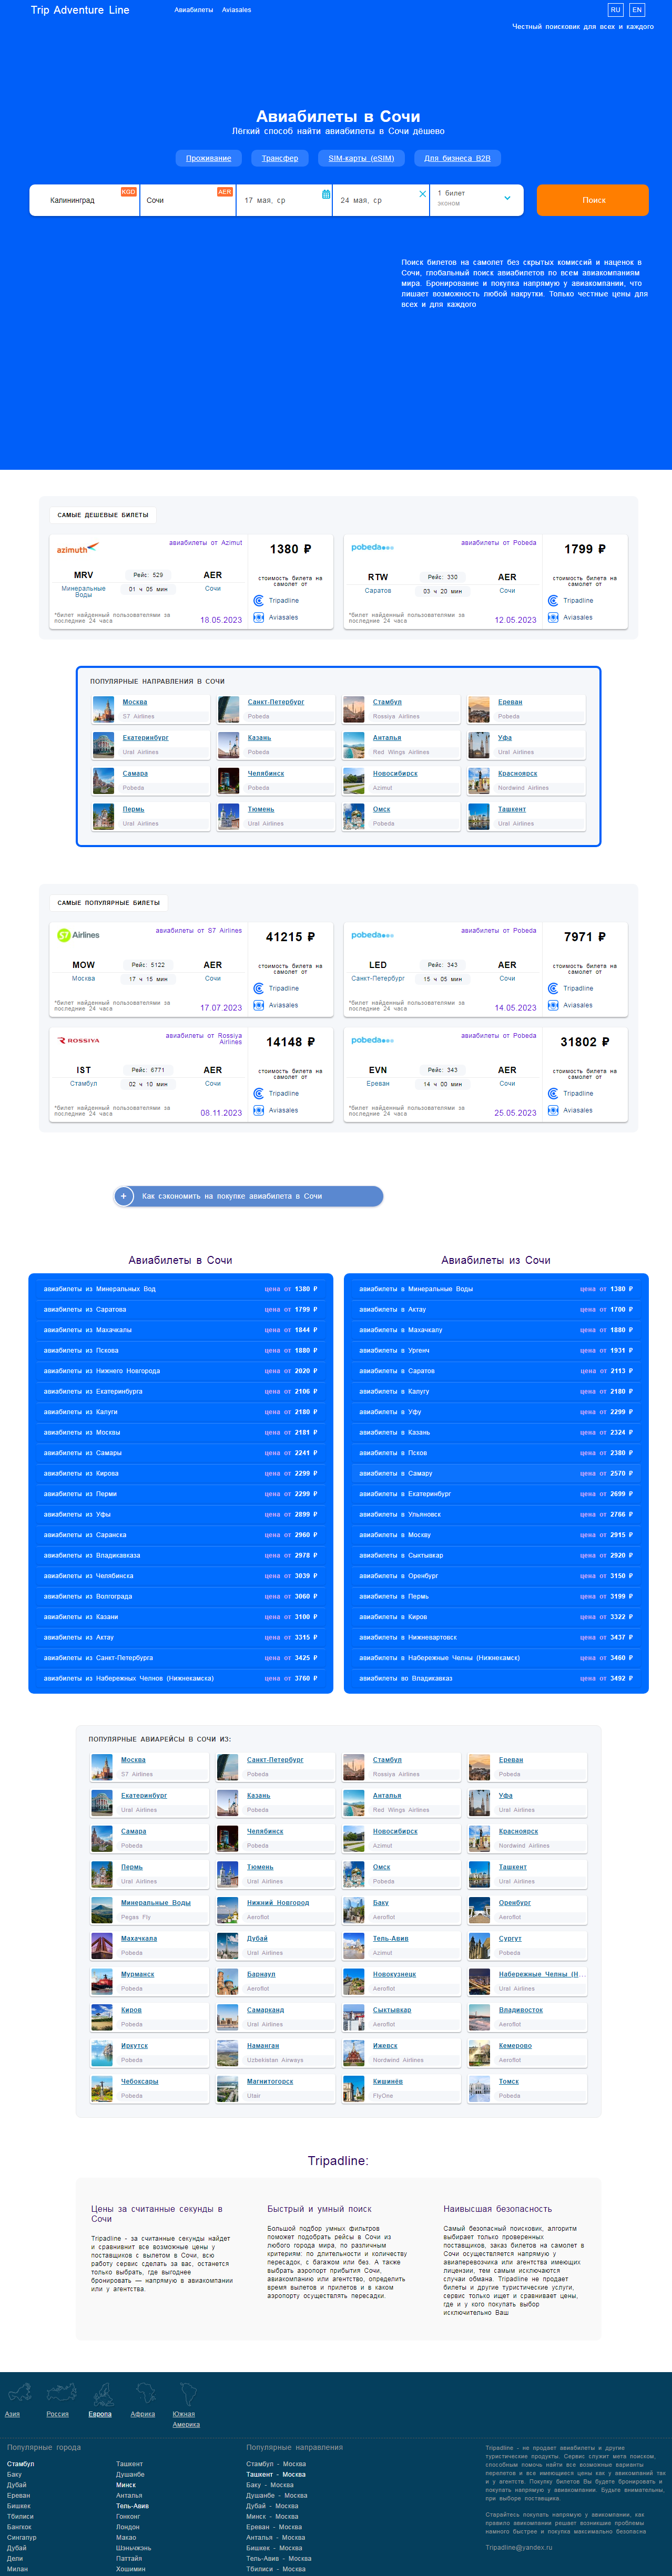Open the departure date calendar icon

(326, 194)
